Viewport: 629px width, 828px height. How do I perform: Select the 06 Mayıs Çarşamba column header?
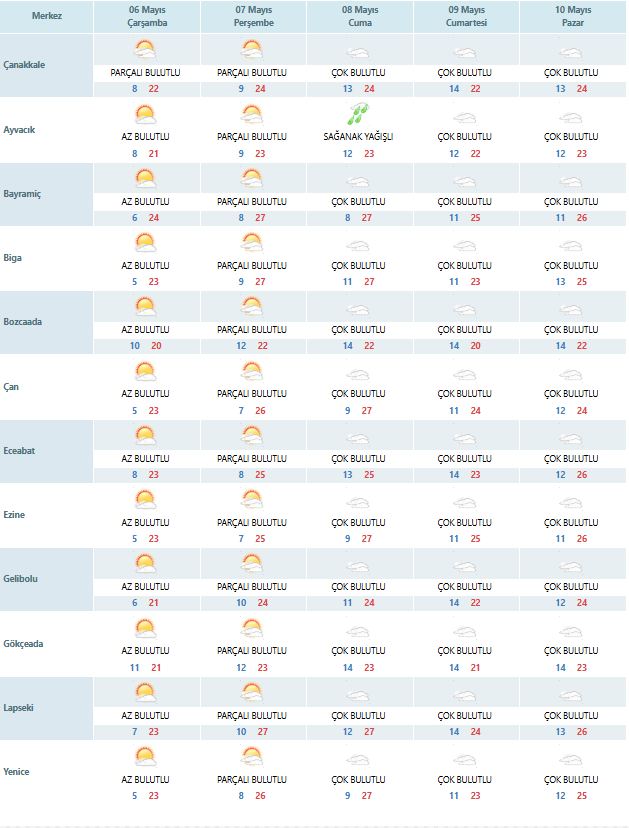147,16
